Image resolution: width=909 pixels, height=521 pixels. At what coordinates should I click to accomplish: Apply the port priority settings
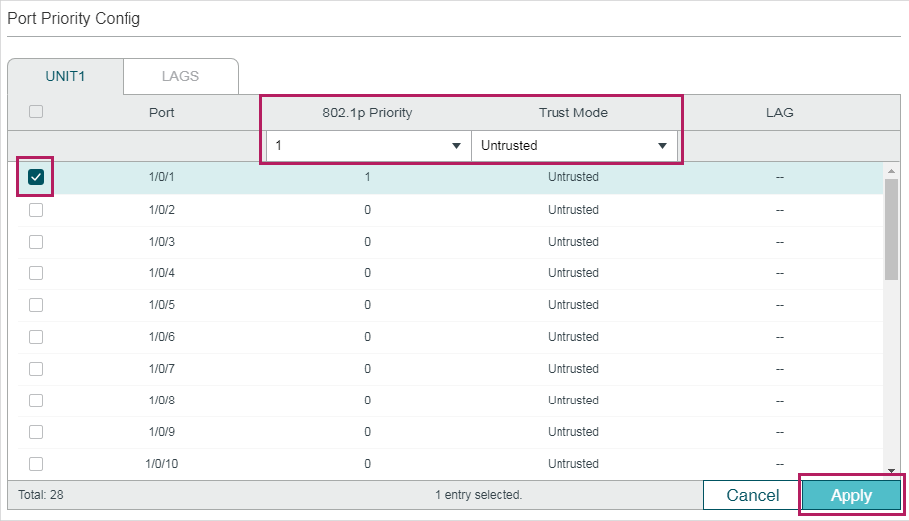(x=851, y=496)
